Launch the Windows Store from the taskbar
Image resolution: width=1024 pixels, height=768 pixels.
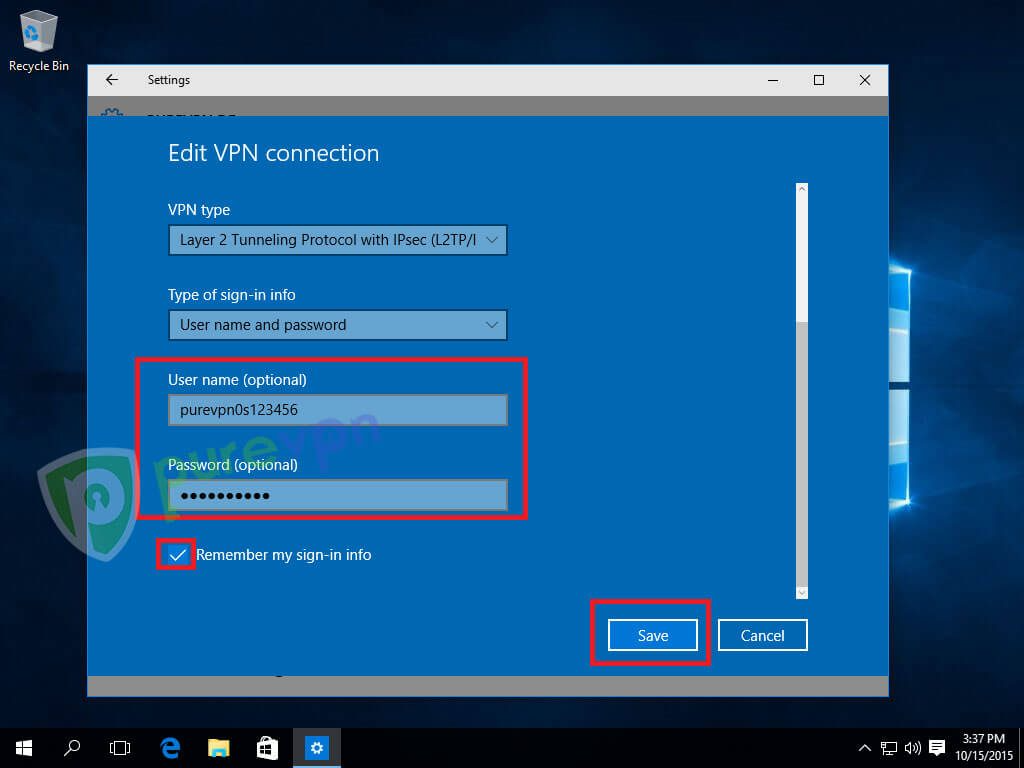tap(266, 747)
